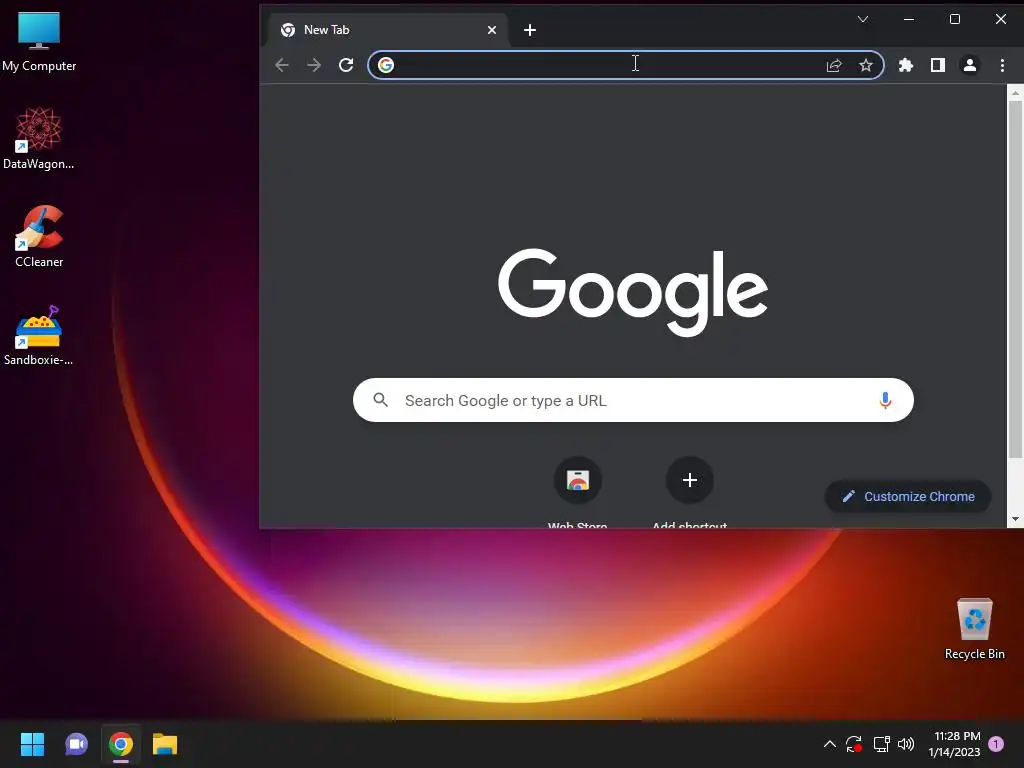Screen dimensions: 1024x768
Task: Click the Search Google or type a URL box
Action: [x=633, y=400]
